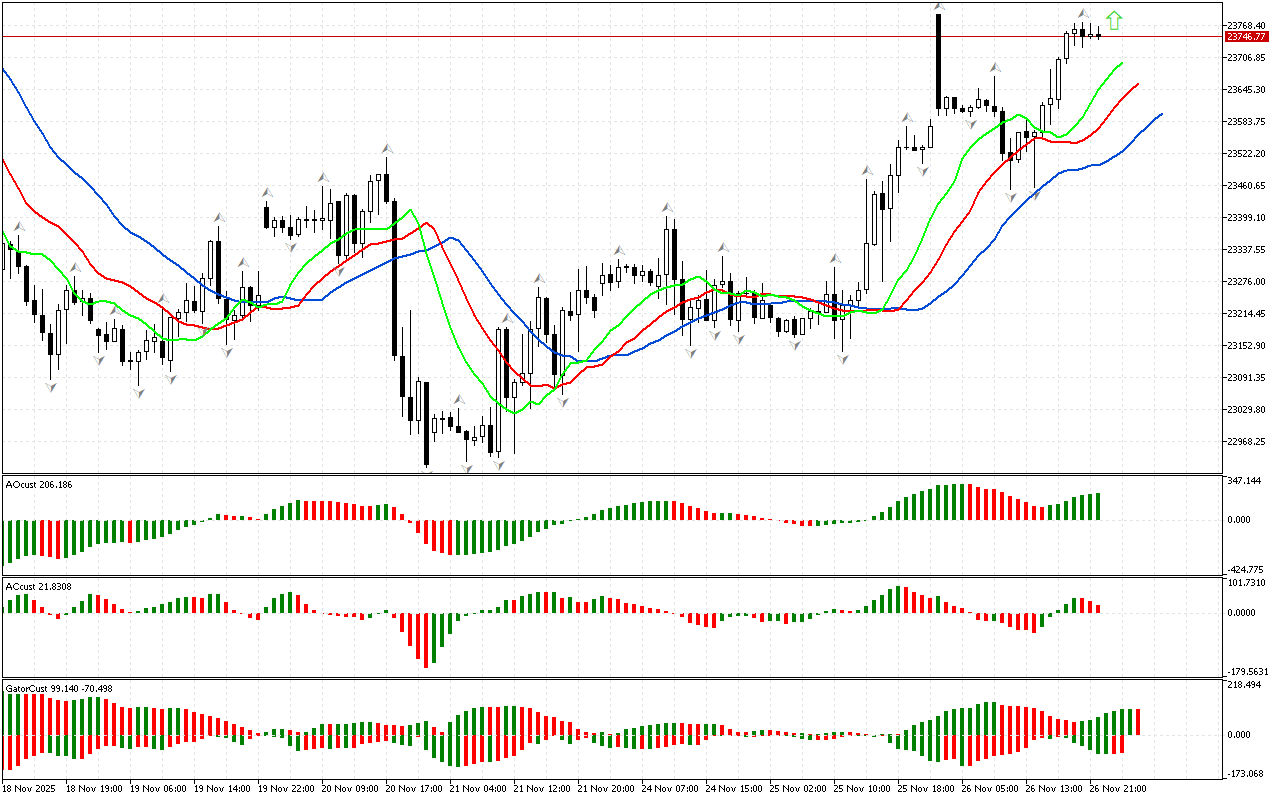The width and height of the screenshot is (1280, 800).
Task: Click the tall black candle at 25 Nov 18:00
Action: [x=938, y=60]
